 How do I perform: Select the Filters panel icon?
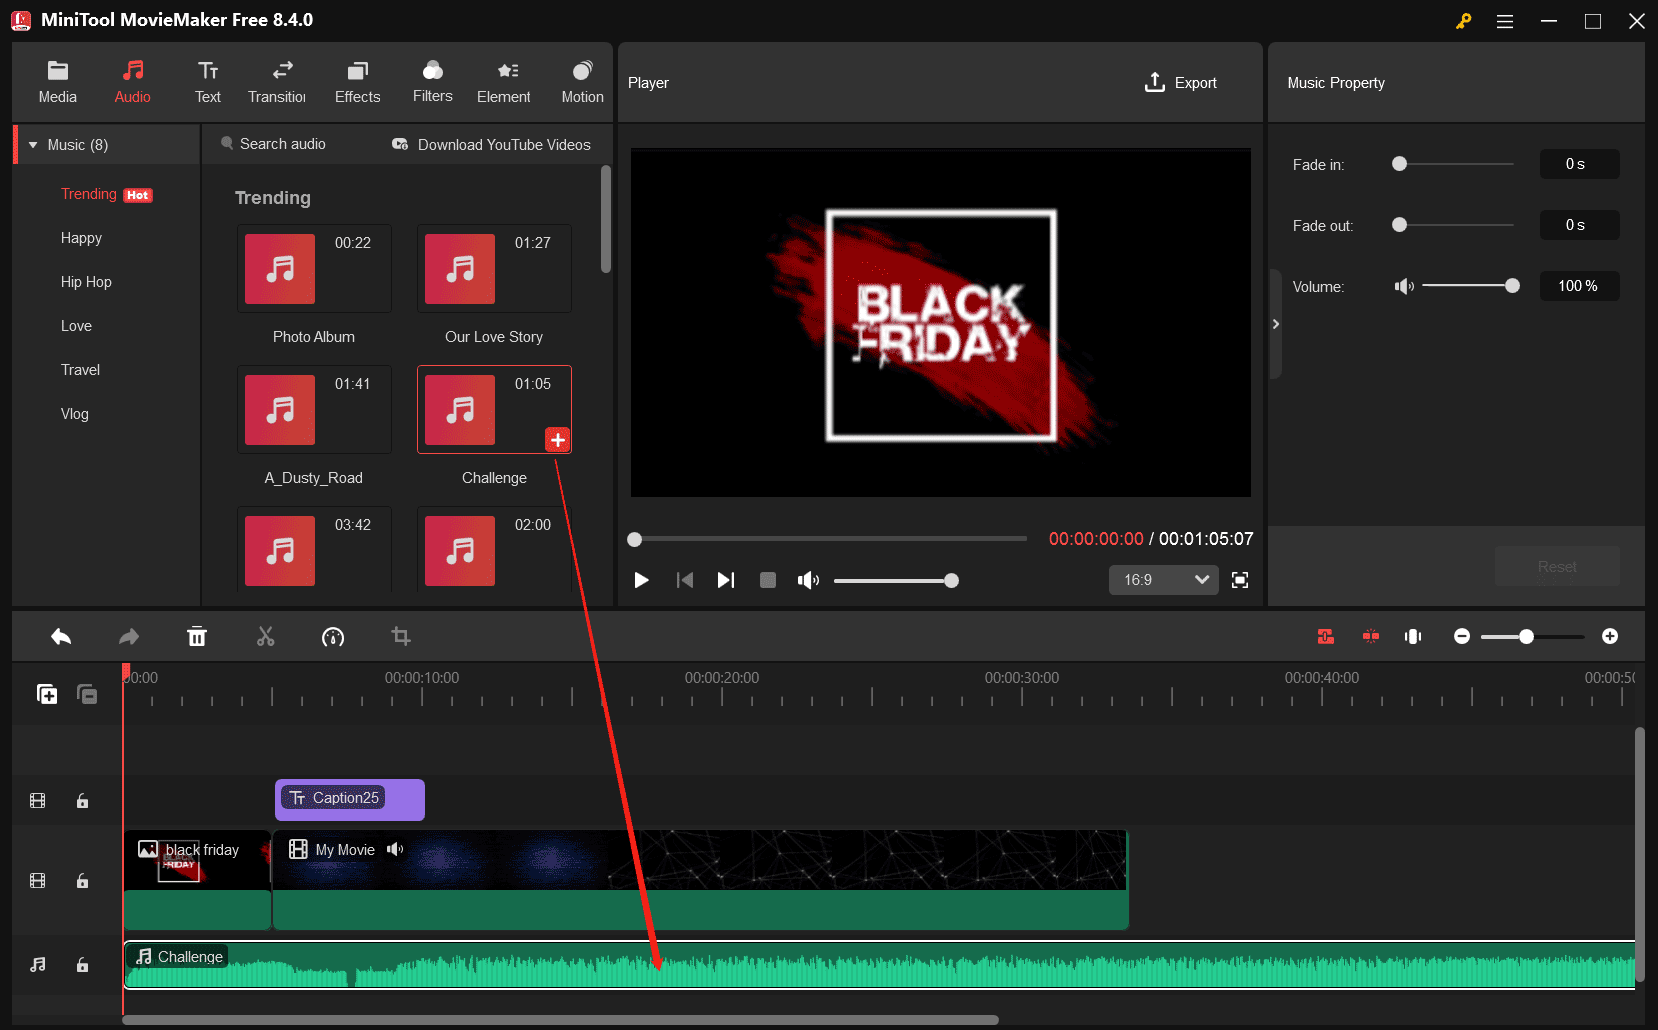(x=432, y=80)
